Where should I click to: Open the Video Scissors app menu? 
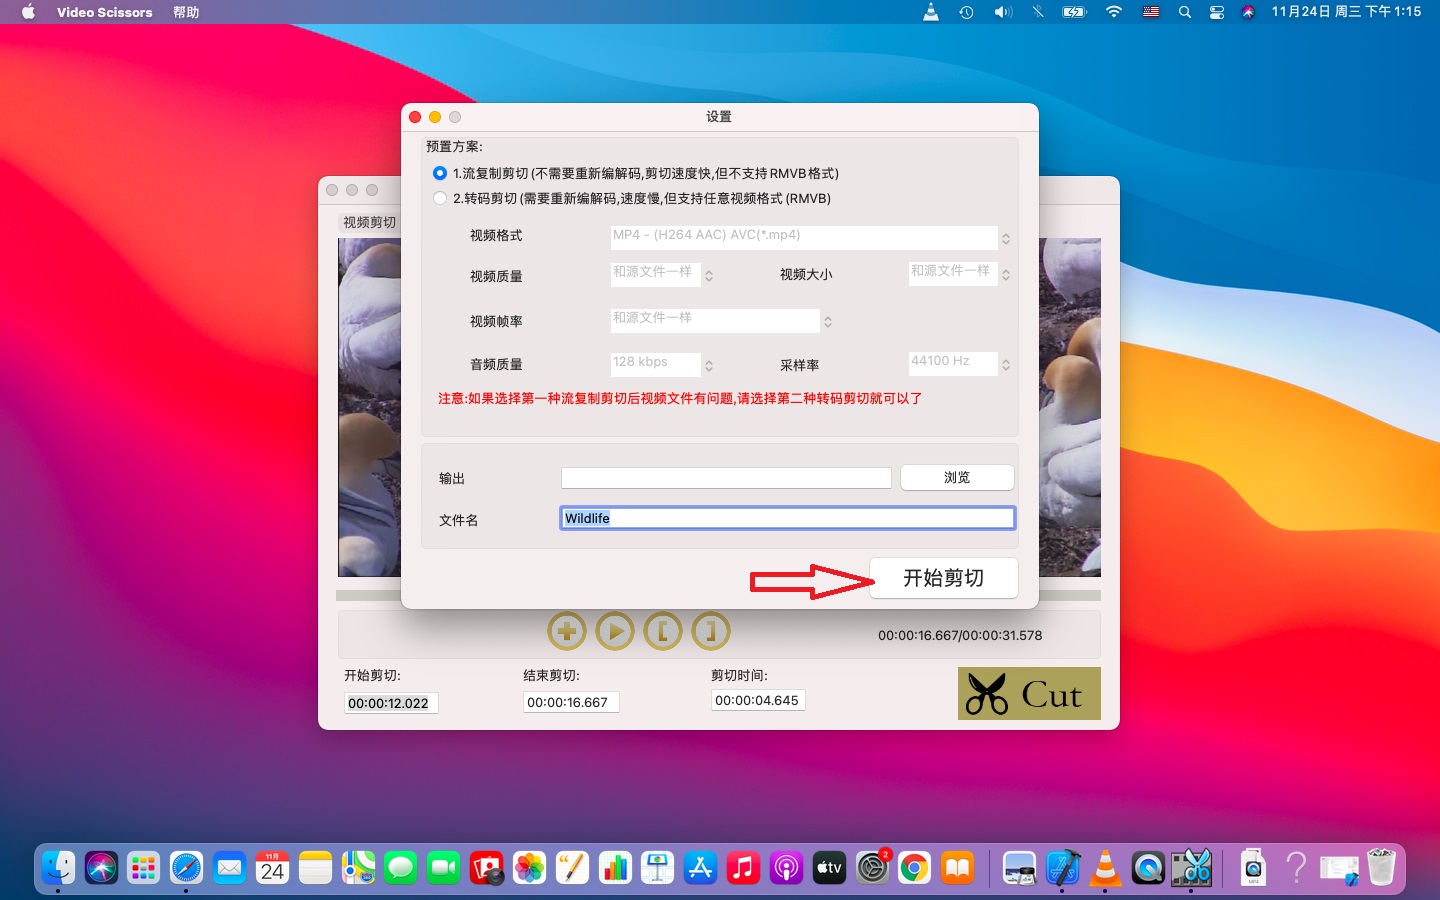[105, 12]
